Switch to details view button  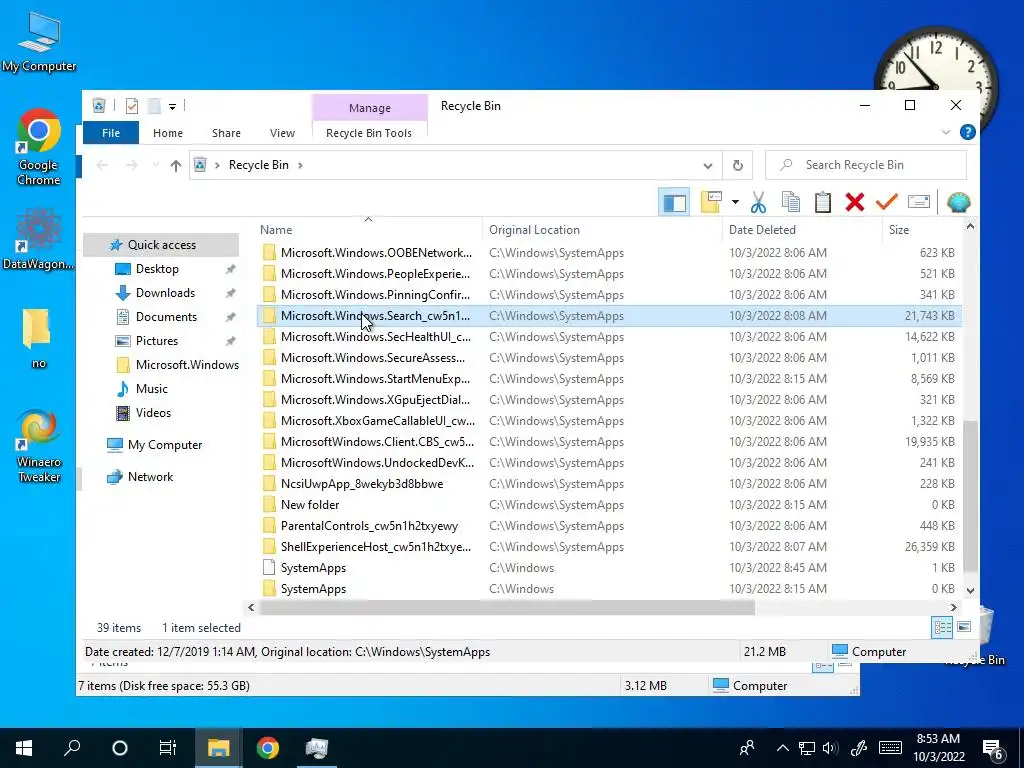[942, 628]
